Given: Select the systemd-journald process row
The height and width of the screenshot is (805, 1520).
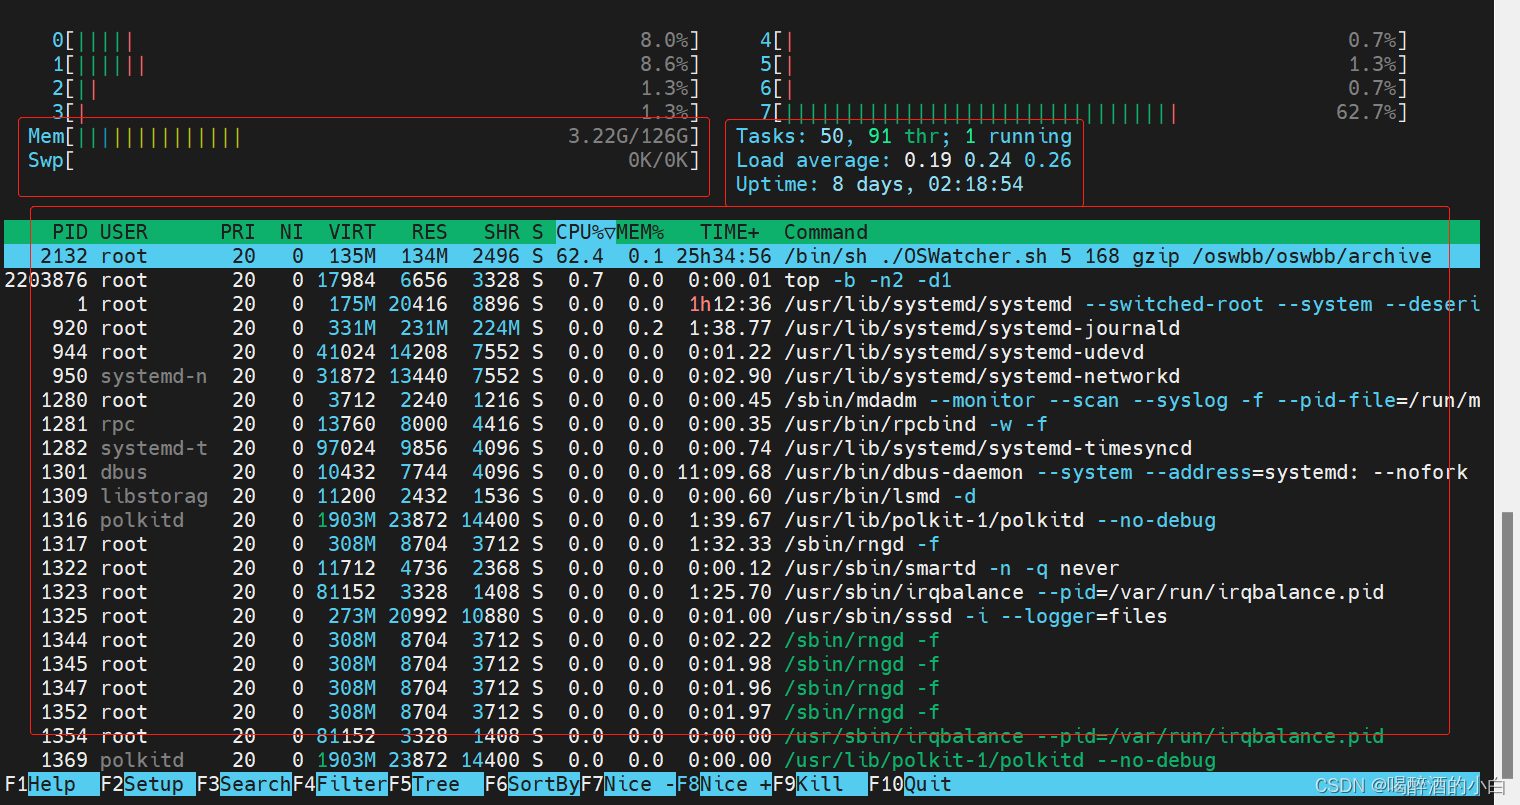Looking at the screenshot, I should (742, 328).
